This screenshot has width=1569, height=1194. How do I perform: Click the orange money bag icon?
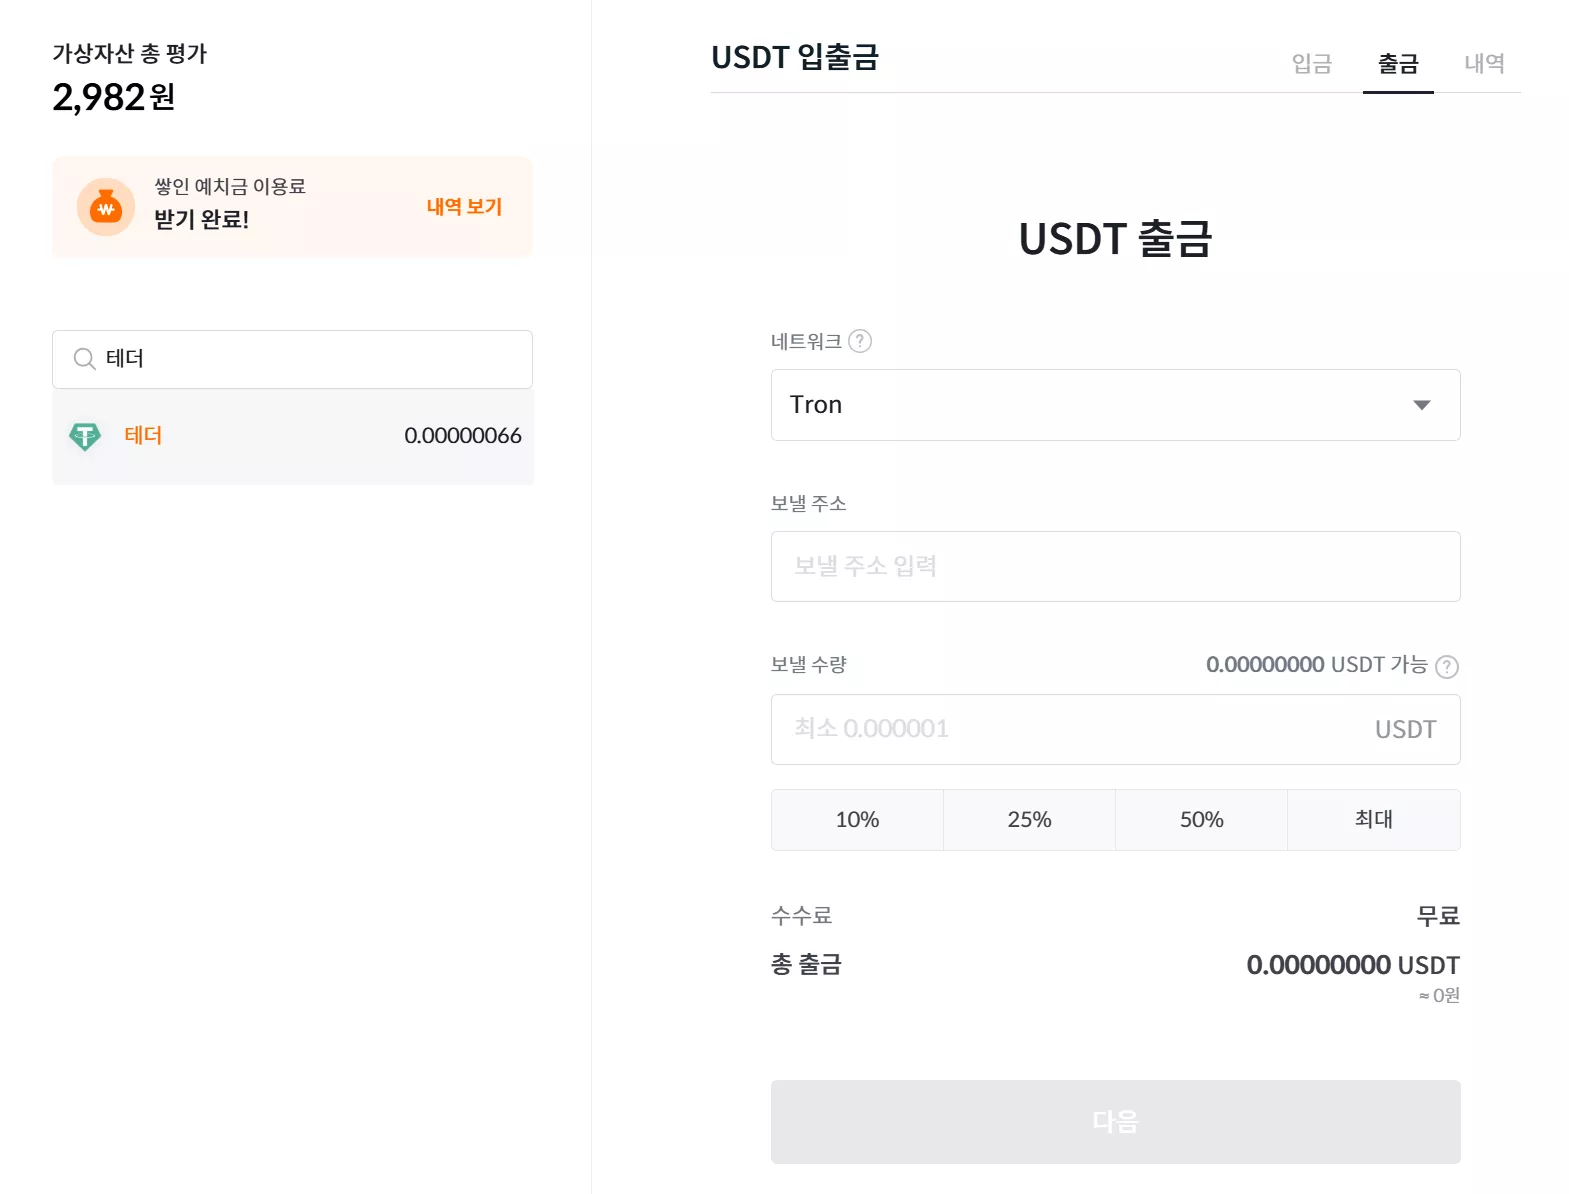[106, 207]
